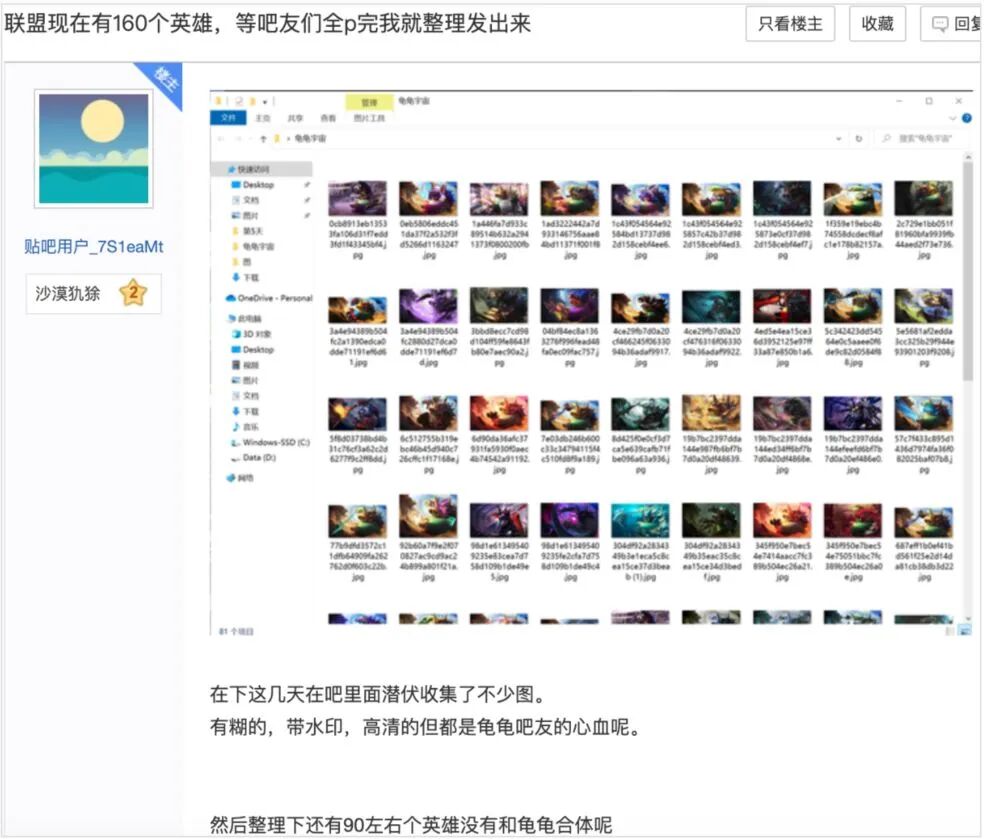Open the 图片工具 ribbon tab
Viewport: 984px width, 839px height.
click(x=369, y=118)
